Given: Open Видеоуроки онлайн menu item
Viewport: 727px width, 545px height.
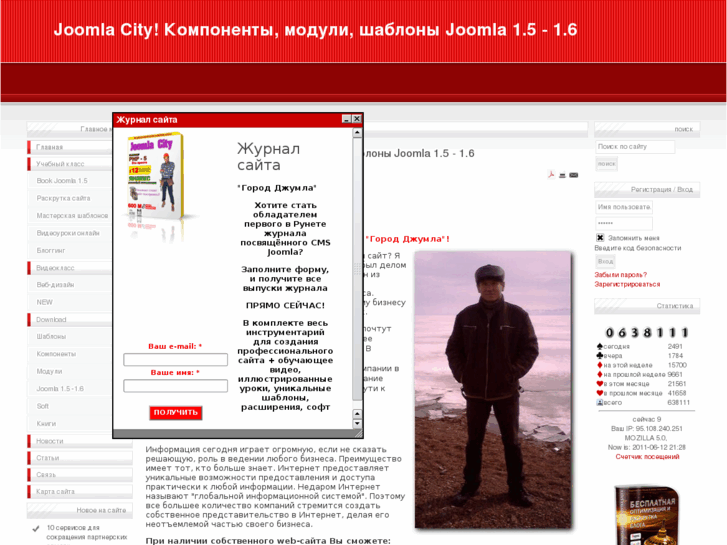Looking at the screenshot, I should point(70,233).
